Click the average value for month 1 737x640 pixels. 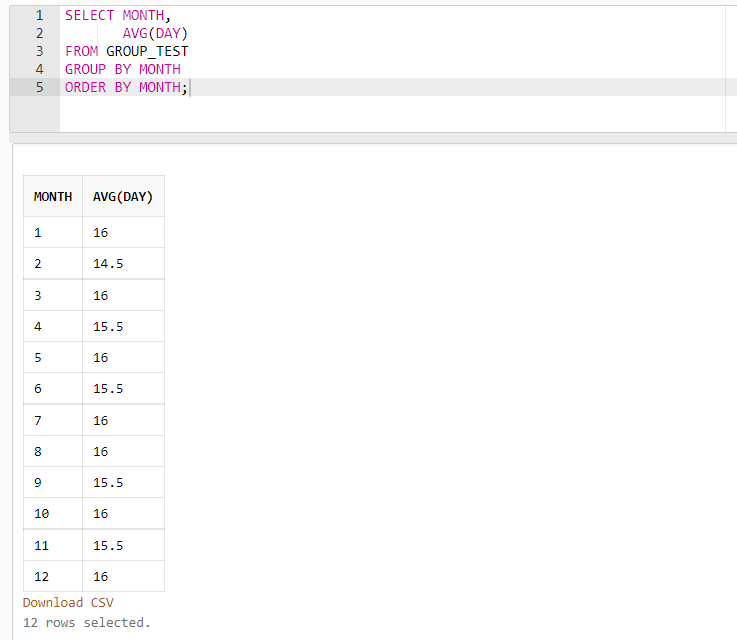pos(100,232)
